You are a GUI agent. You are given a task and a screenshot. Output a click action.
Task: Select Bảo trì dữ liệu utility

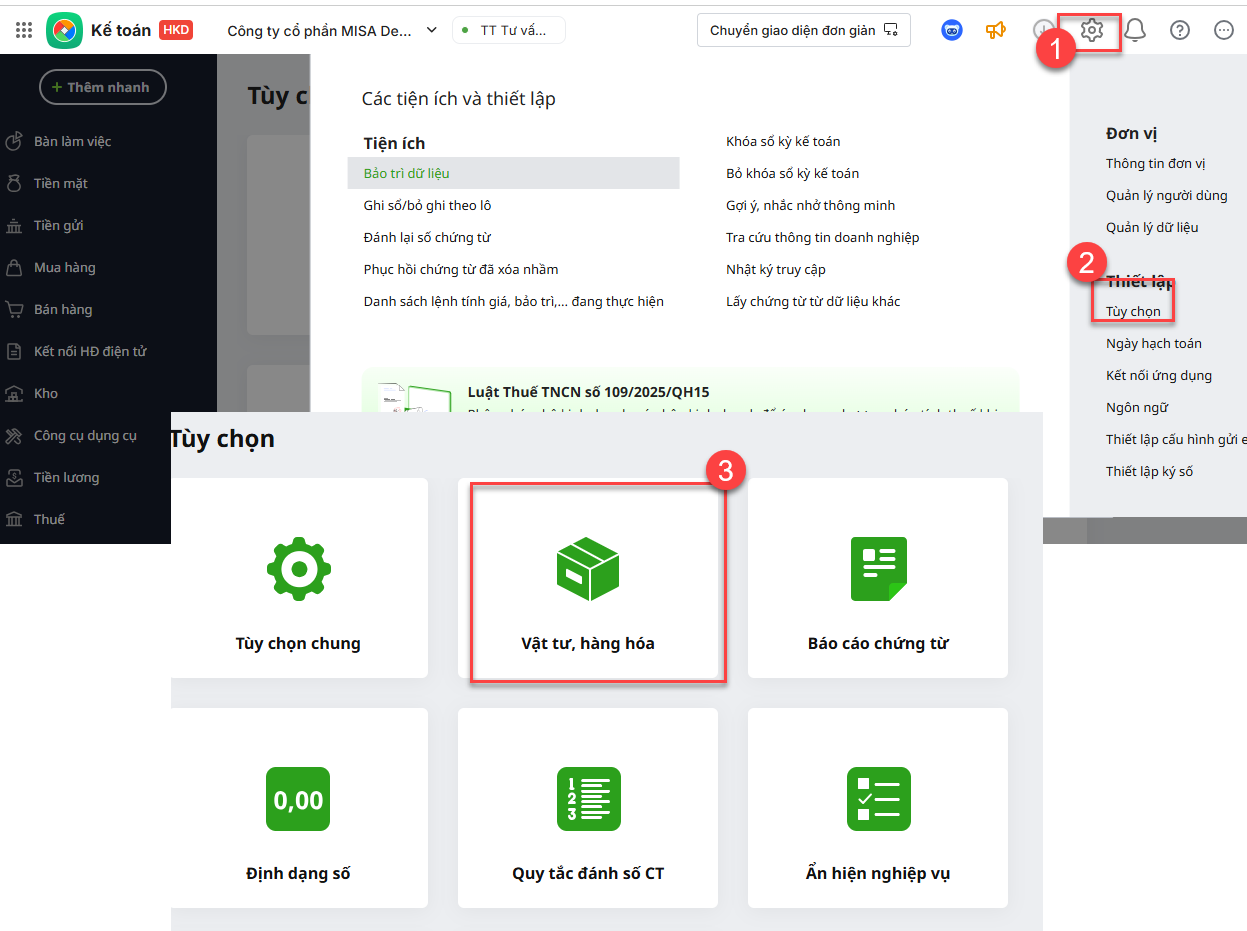407,173
